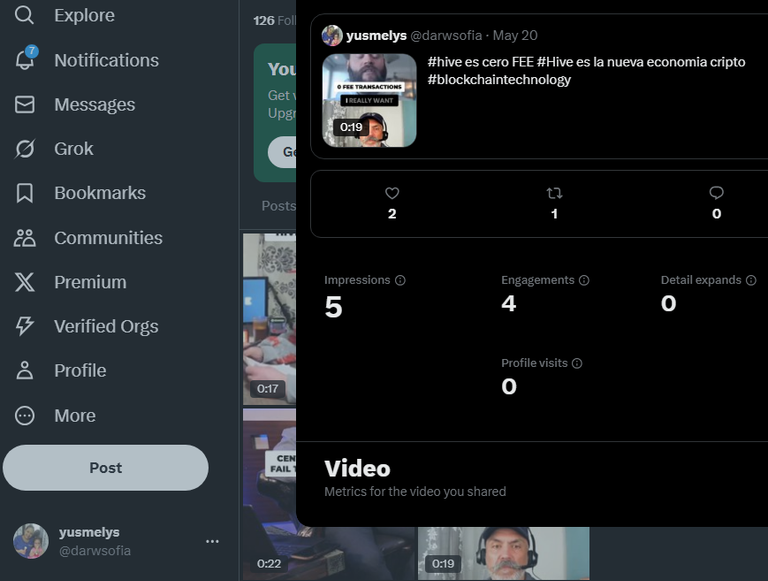The height and width of the screenshot is (581, 768).
Task: Click the Grok icon in sidebar
Action: (x=24, y=148)
